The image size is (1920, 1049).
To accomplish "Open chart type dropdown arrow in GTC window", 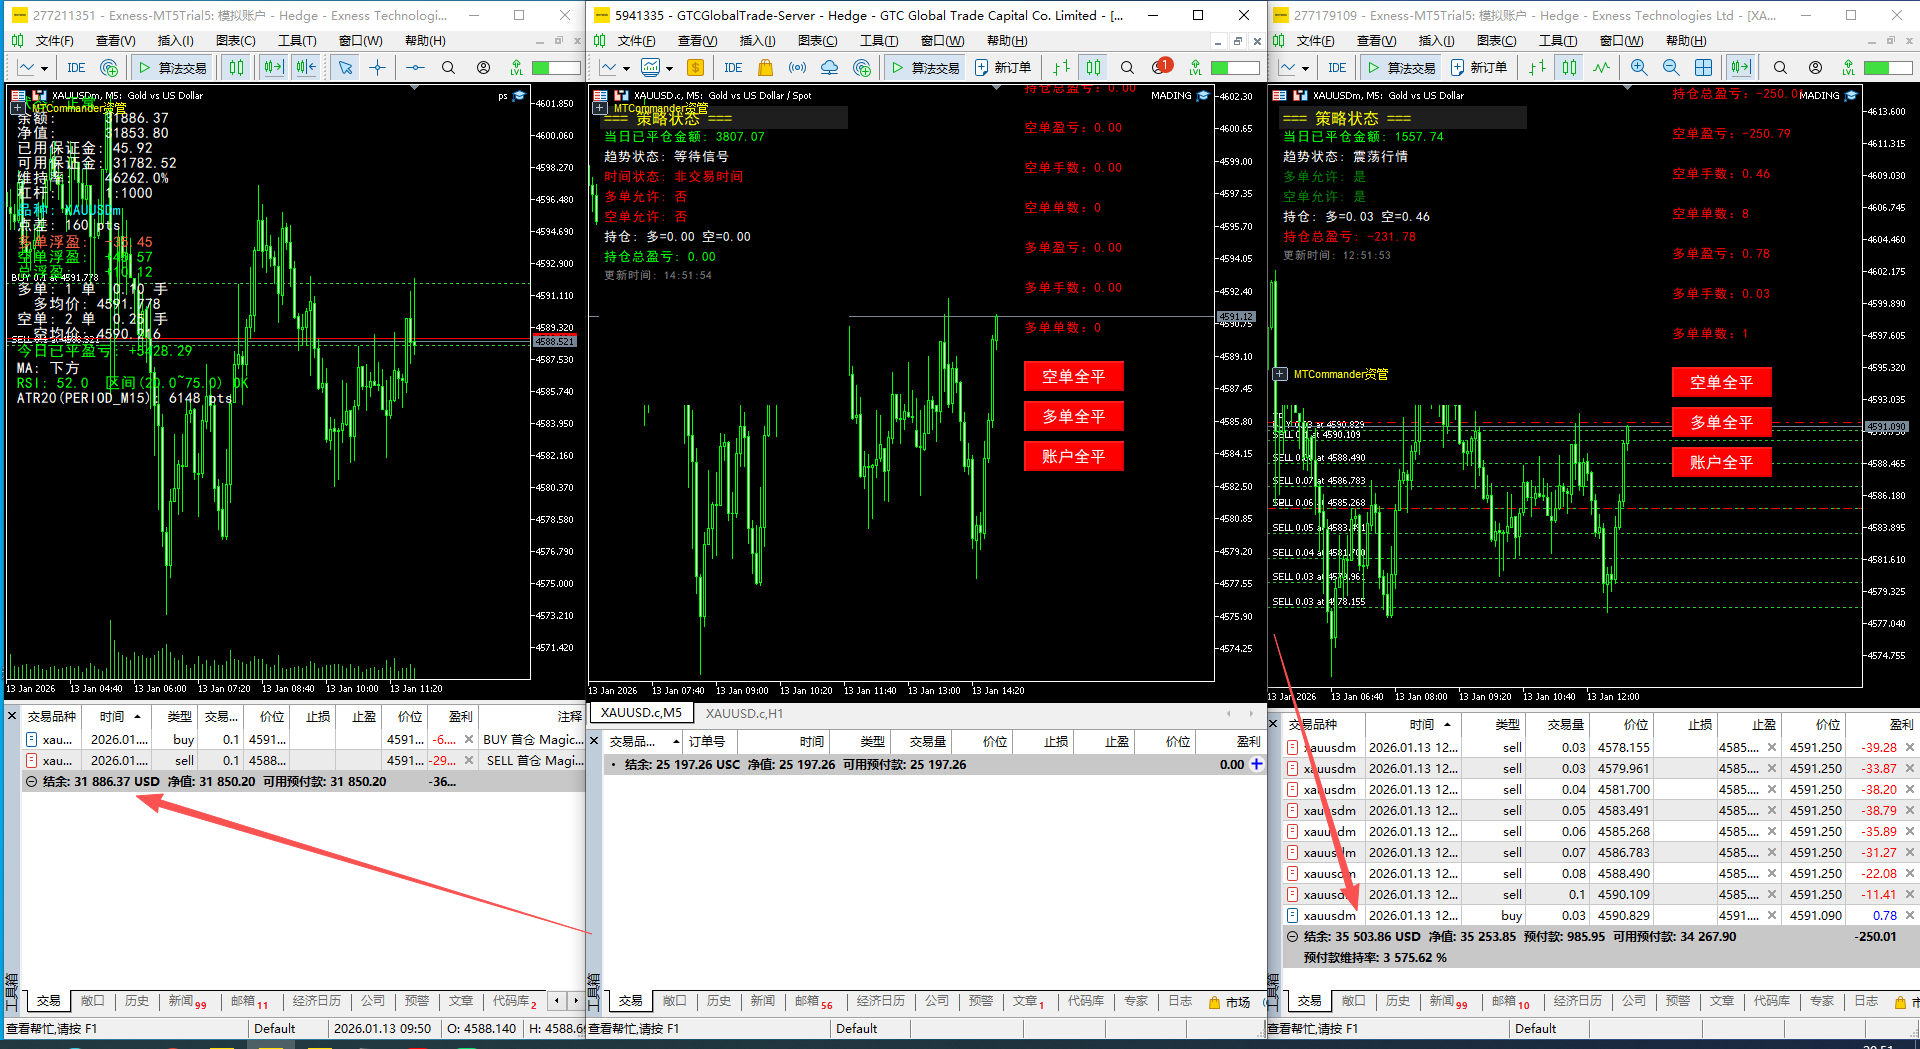I will [x=626, y=69].
